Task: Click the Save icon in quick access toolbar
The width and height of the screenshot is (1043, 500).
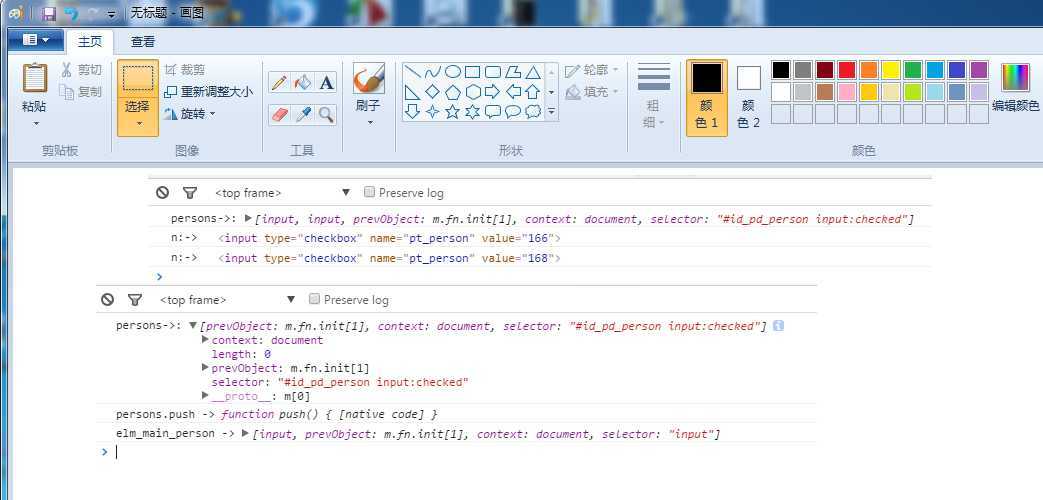Action: [x=49, y=13]
